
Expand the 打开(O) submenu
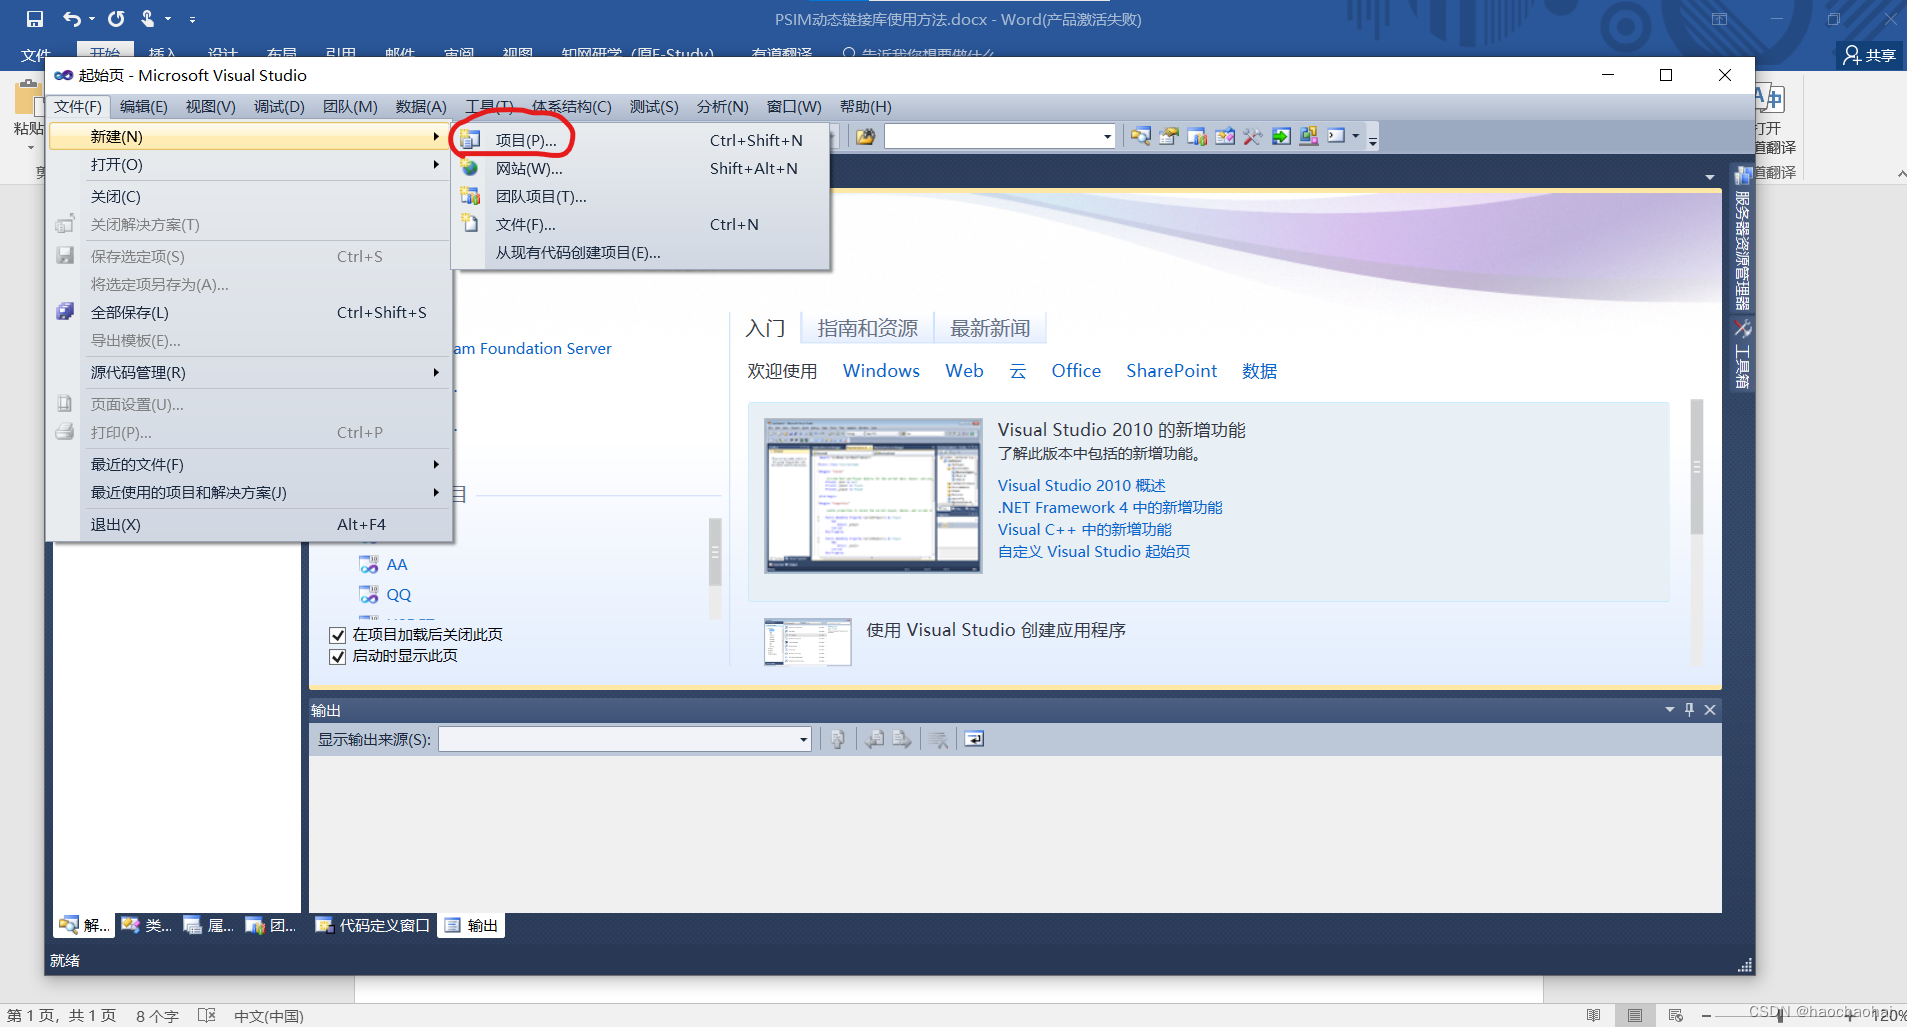(249, 164)
